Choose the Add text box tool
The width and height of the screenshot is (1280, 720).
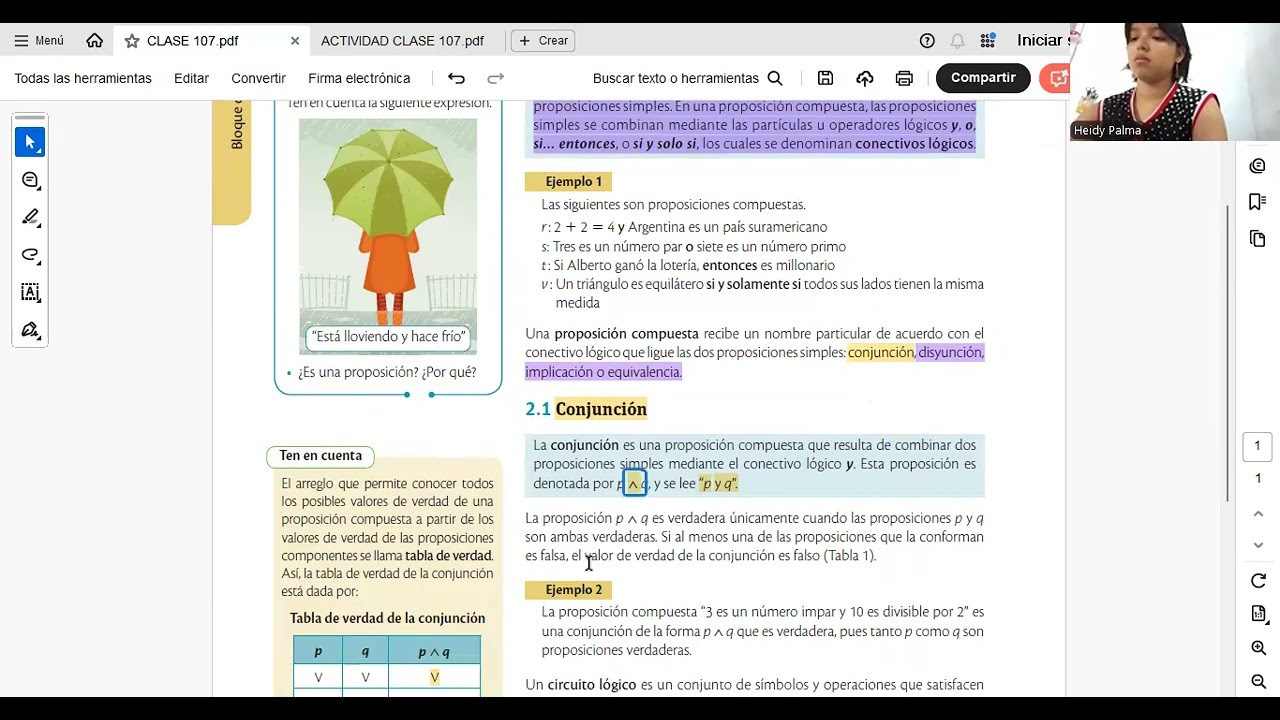[30, 292]
